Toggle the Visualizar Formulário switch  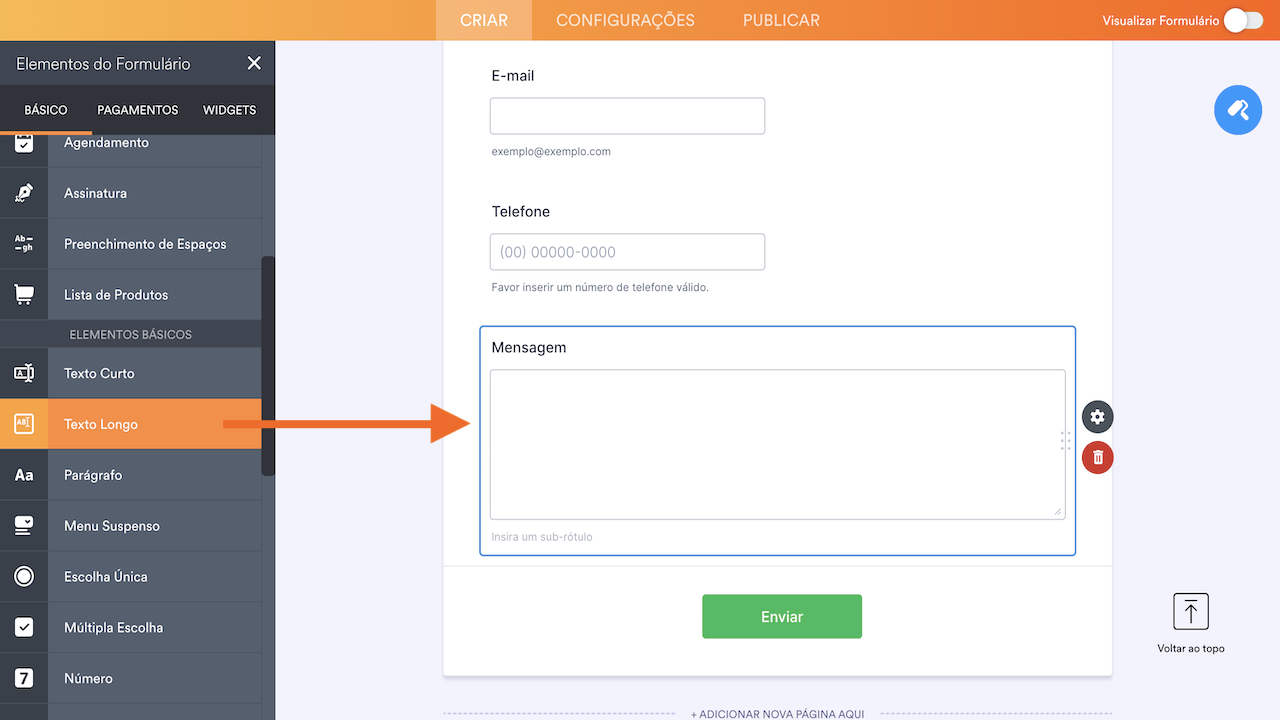pyautogui.click(x=1243, y=20)
